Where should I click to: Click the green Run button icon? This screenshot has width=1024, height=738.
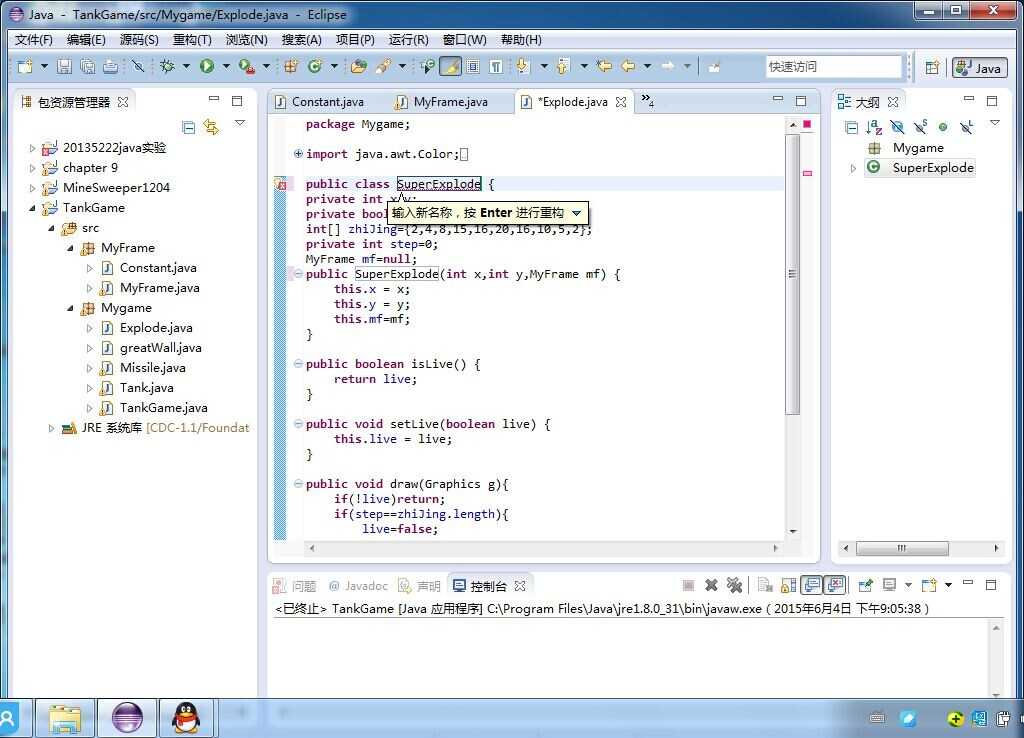tap(207, 66)
